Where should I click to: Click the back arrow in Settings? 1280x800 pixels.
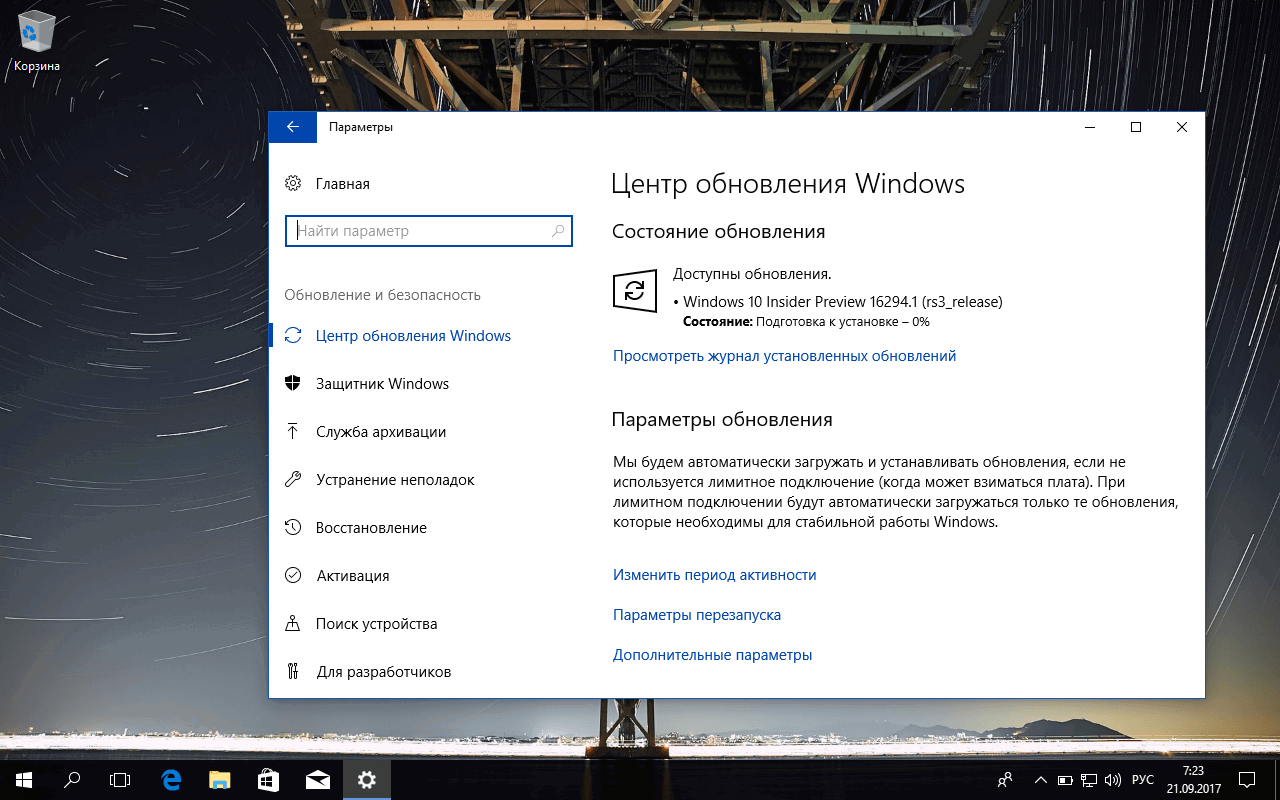coord(292,127)
